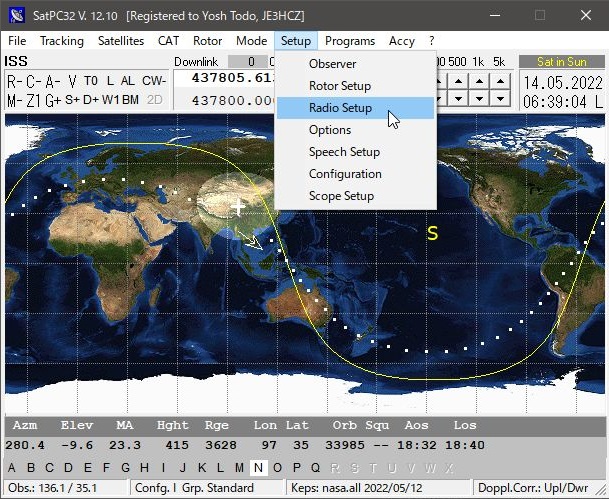The width and height of the screenshot is (609, 499).
Task: Select Radio Setup from the Setup menu
Action: pos(340,108)
